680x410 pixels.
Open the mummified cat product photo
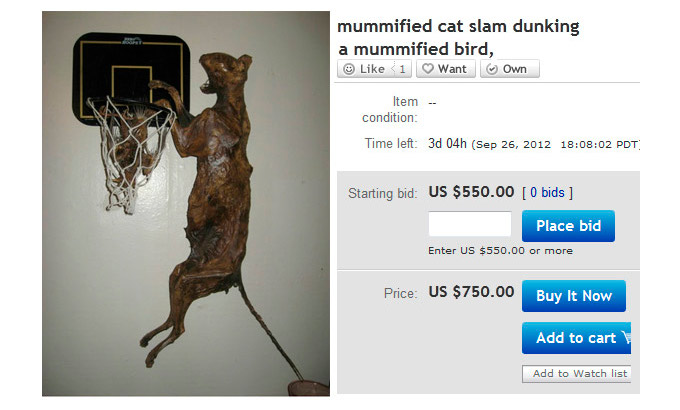[186, 203]
